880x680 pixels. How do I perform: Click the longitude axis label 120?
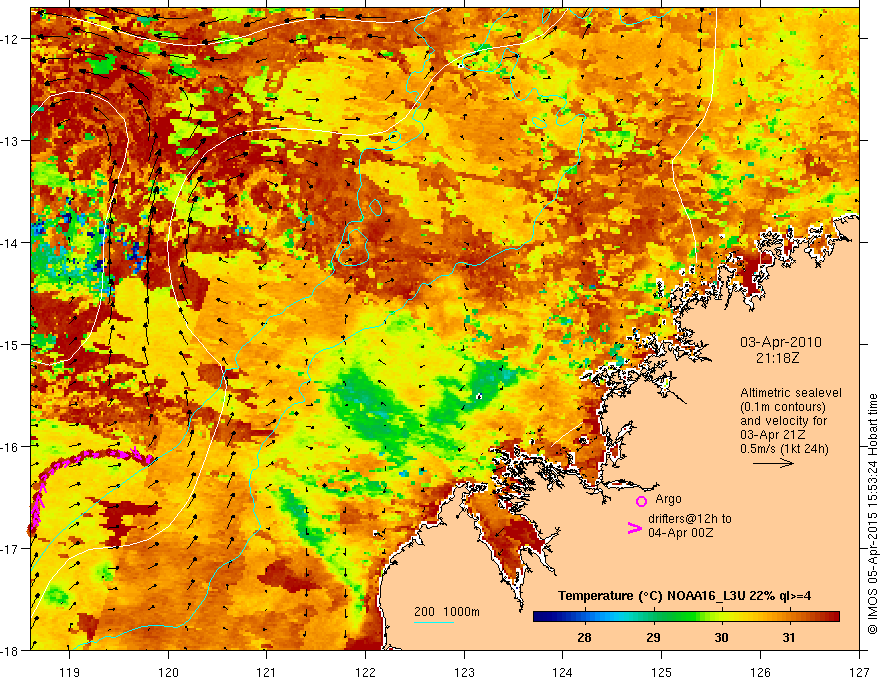pyautogui.click(x=168, y=672)
